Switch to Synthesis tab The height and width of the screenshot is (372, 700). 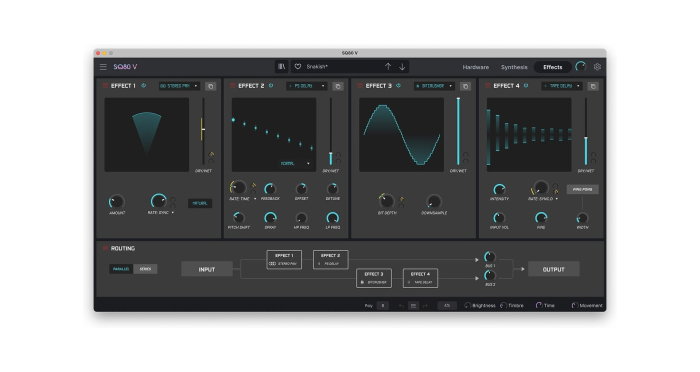pos(514,67)
